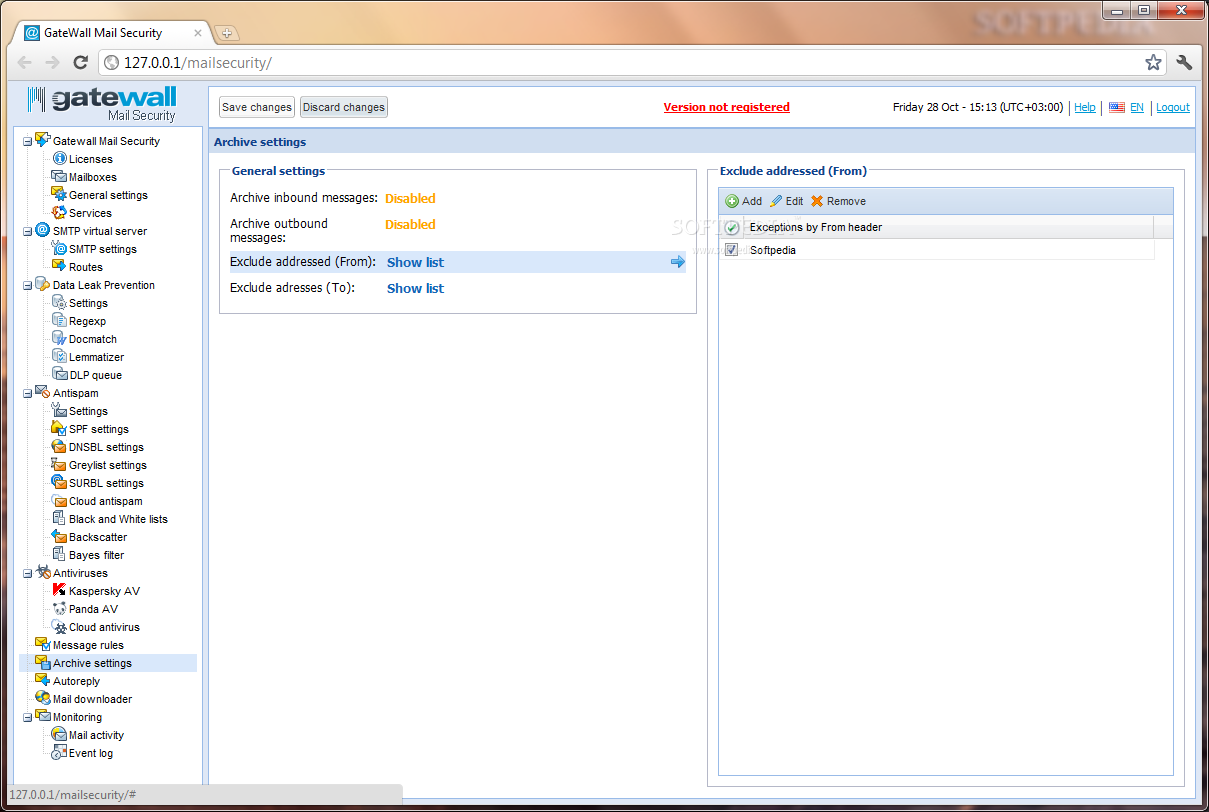Open SPF settings icon
The image size is (1209, 812).
(60, 429)
